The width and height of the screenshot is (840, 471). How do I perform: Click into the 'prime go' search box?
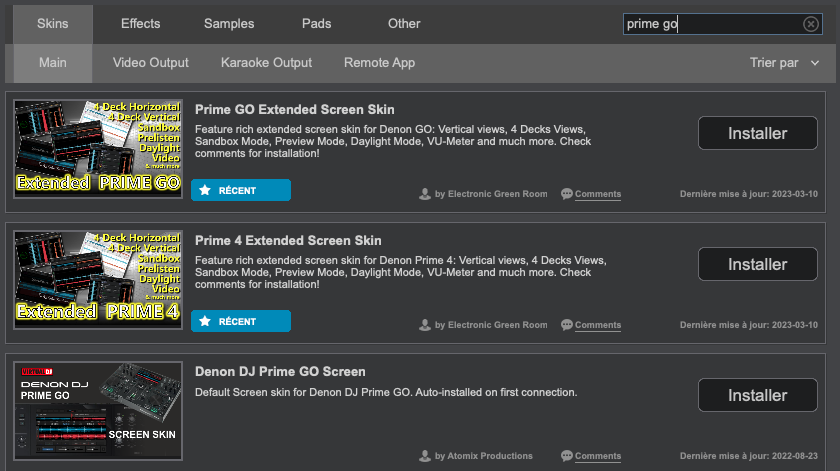tap(712, 24)
